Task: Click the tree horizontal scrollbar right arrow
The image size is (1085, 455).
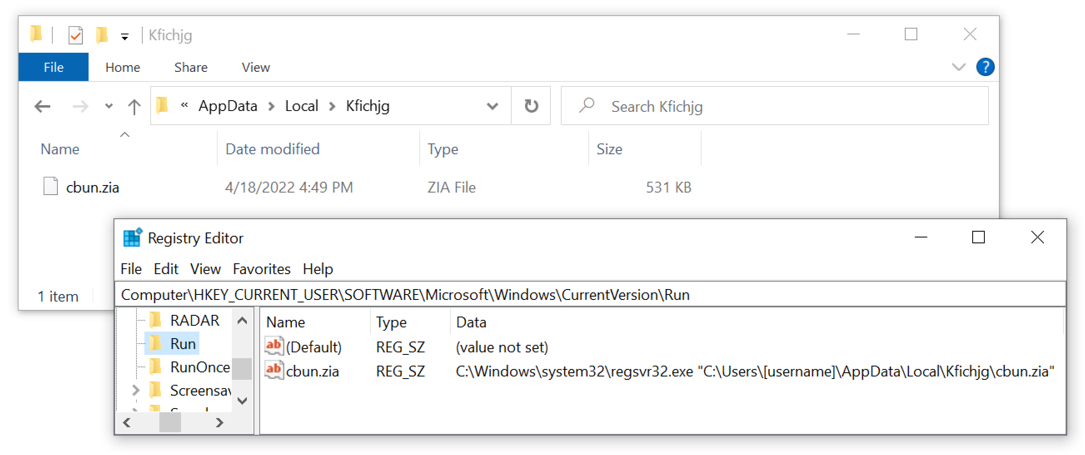Action: tap(219, 420)
